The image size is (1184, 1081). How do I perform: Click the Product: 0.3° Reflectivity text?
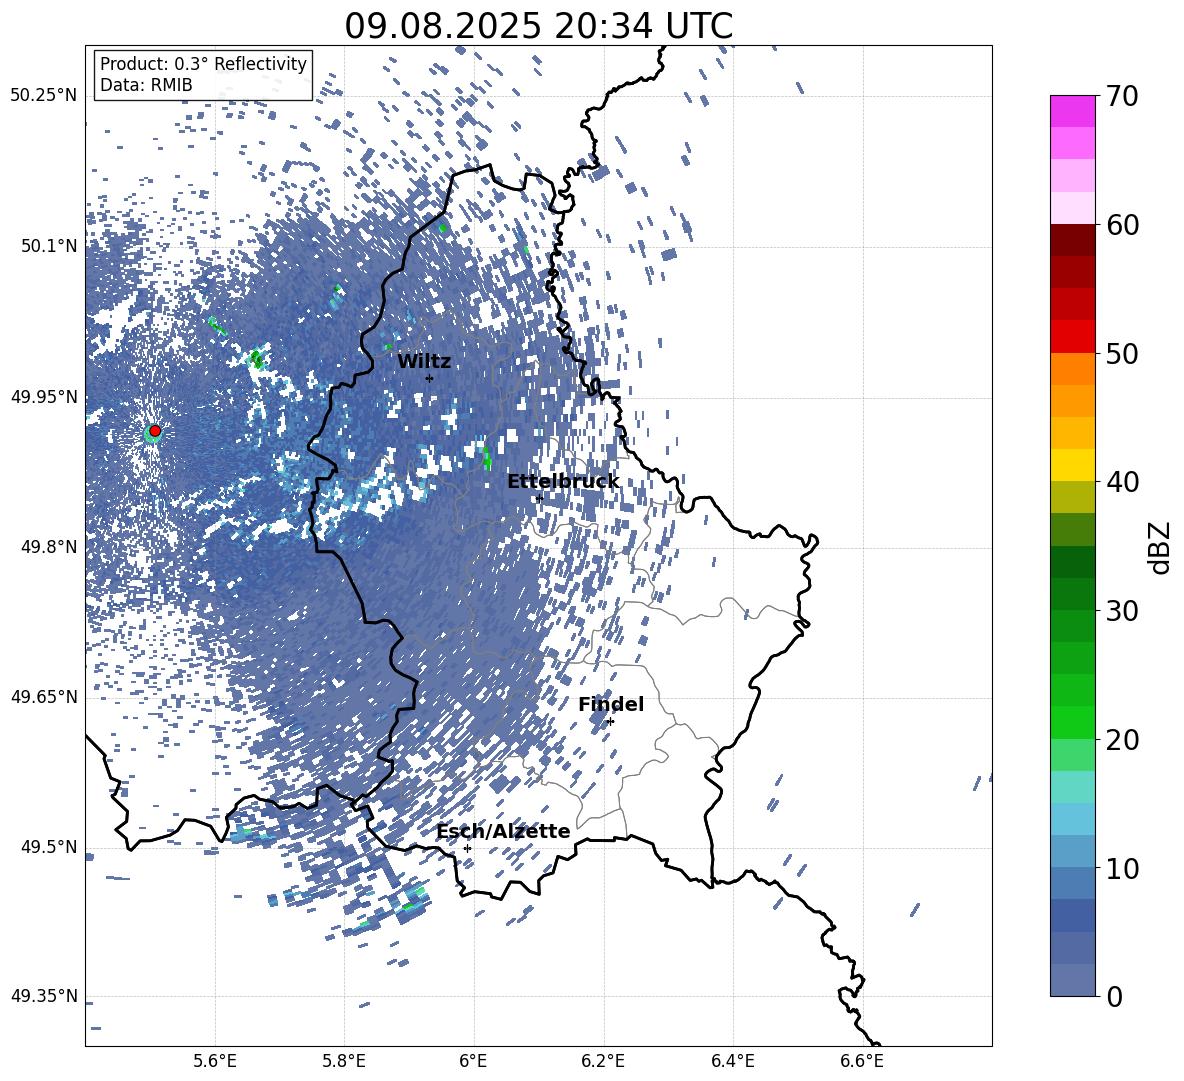pos(203,64)
